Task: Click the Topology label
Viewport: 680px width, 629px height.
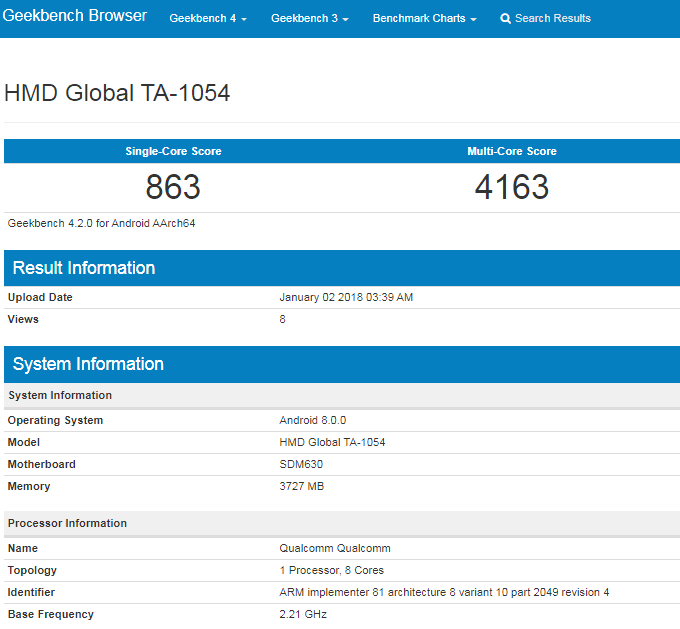Action: (32, 570)
